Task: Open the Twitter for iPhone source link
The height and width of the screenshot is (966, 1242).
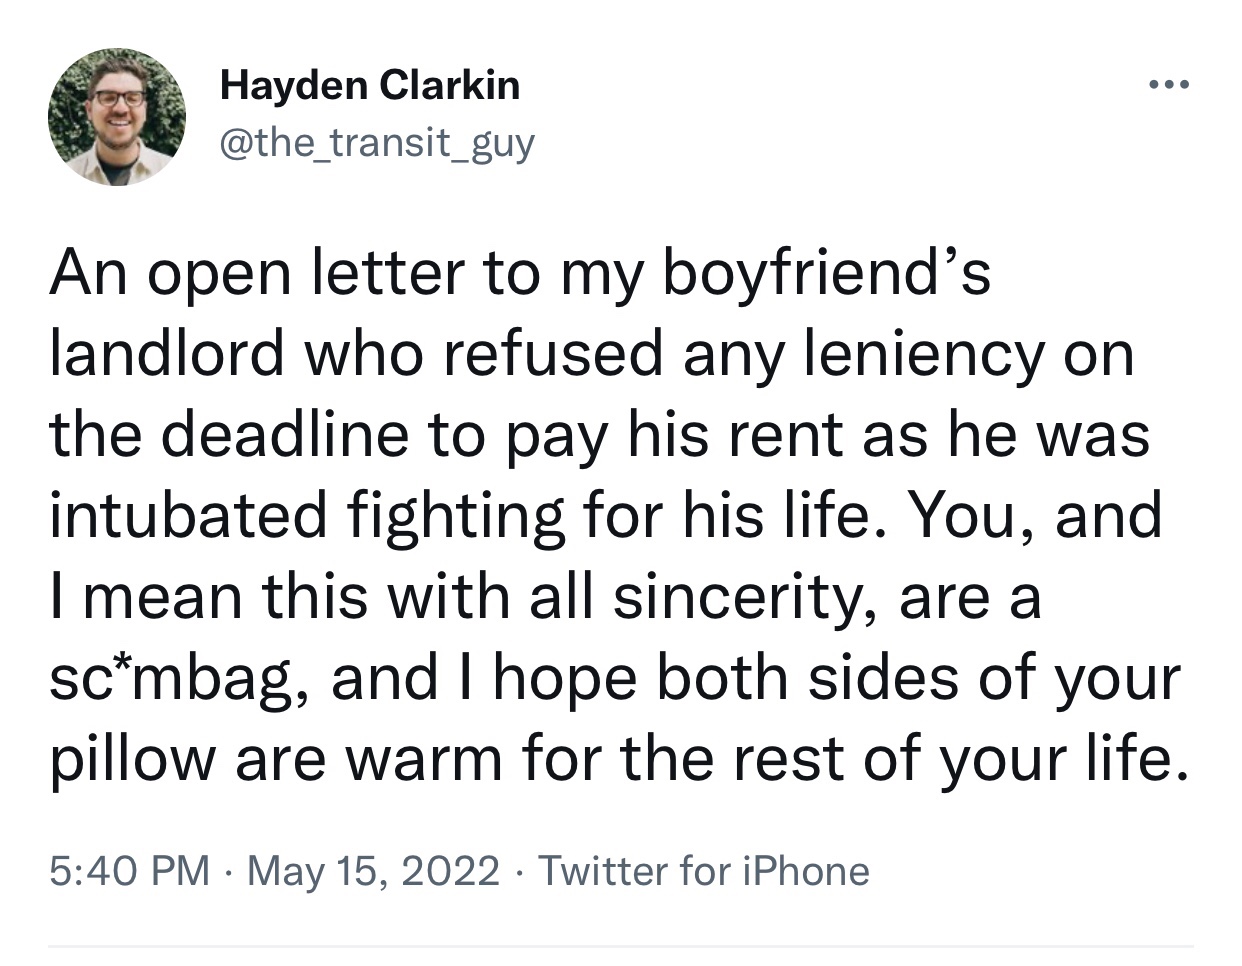Action: 704,871
